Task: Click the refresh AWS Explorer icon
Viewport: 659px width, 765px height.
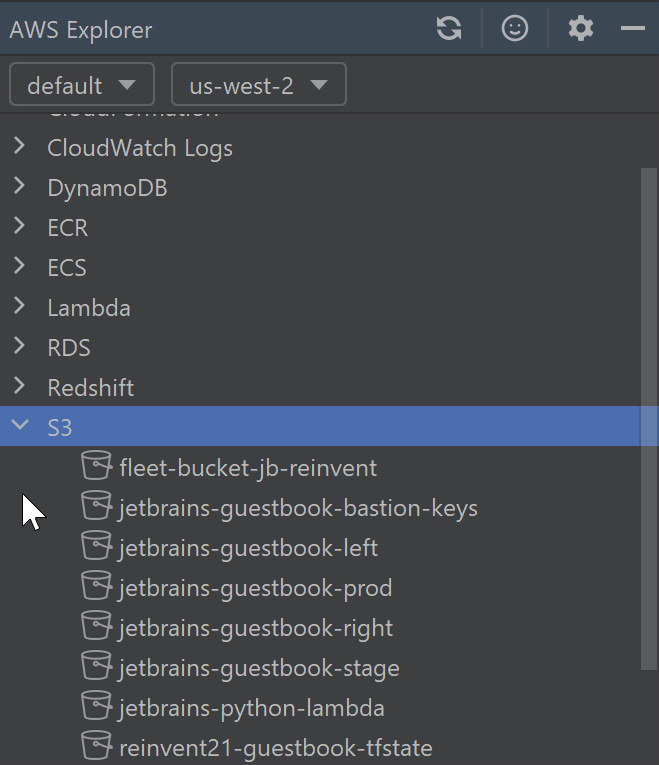Action: (449, 29)
